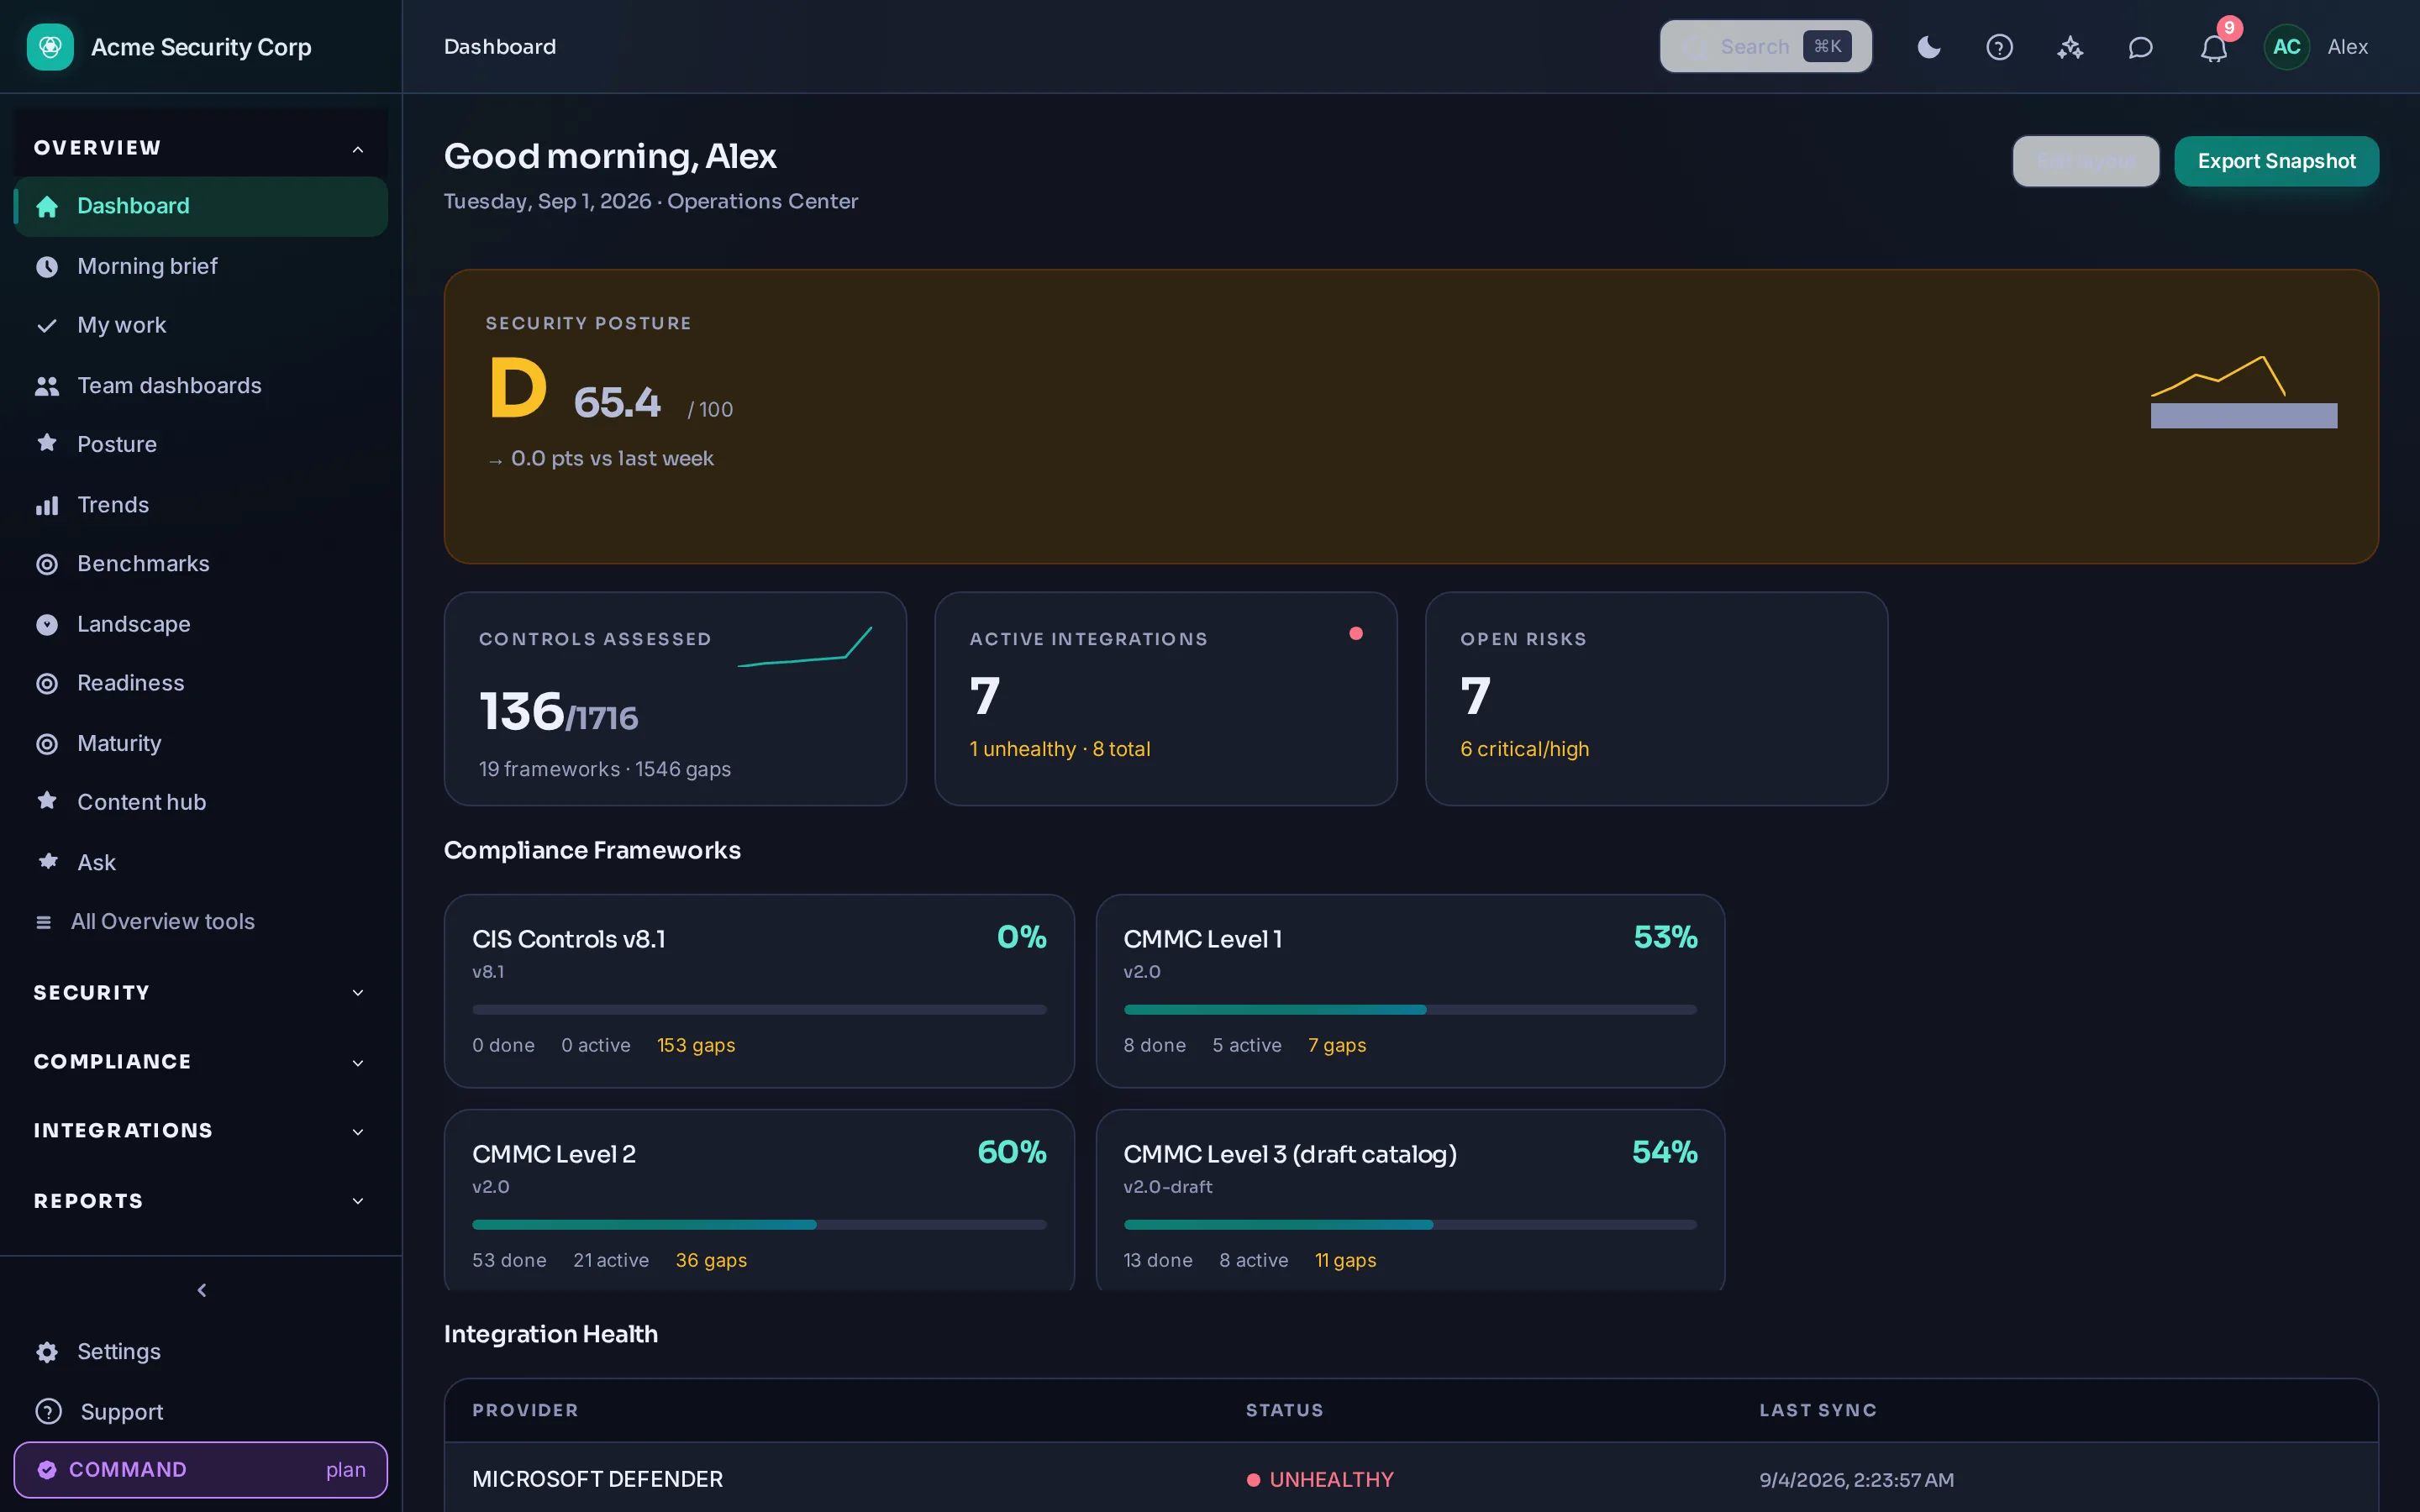Click the Readiness sidebar icon
The height and width of the screenshot is (1512, 2420).
coord(47,683)
